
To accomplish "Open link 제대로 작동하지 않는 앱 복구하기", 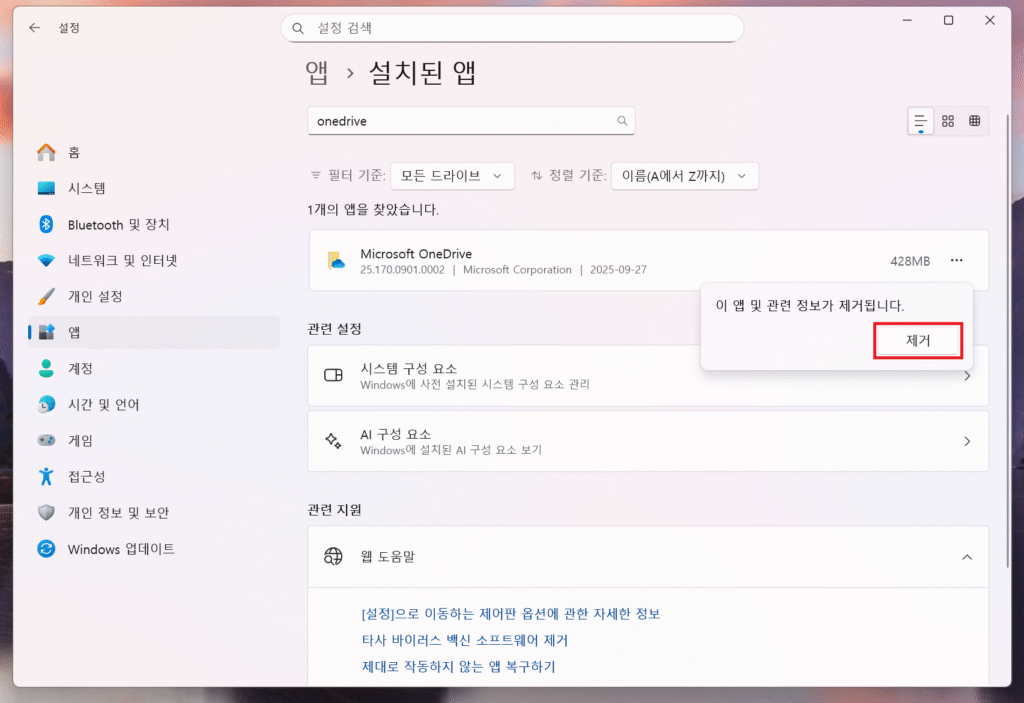I will (x=458, y=666).
